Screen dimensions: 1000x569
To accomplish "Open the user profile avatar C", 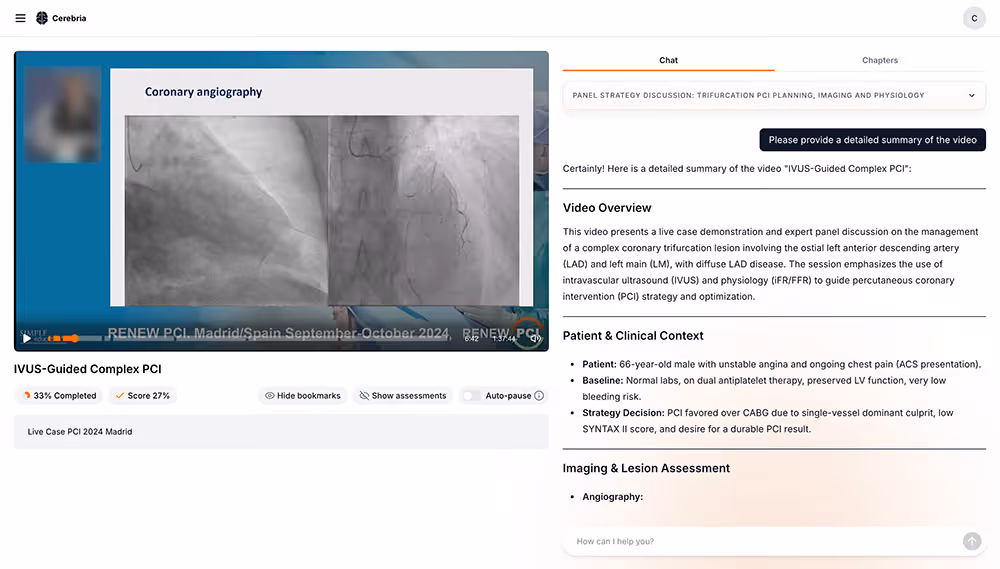I will click(974, 18).
